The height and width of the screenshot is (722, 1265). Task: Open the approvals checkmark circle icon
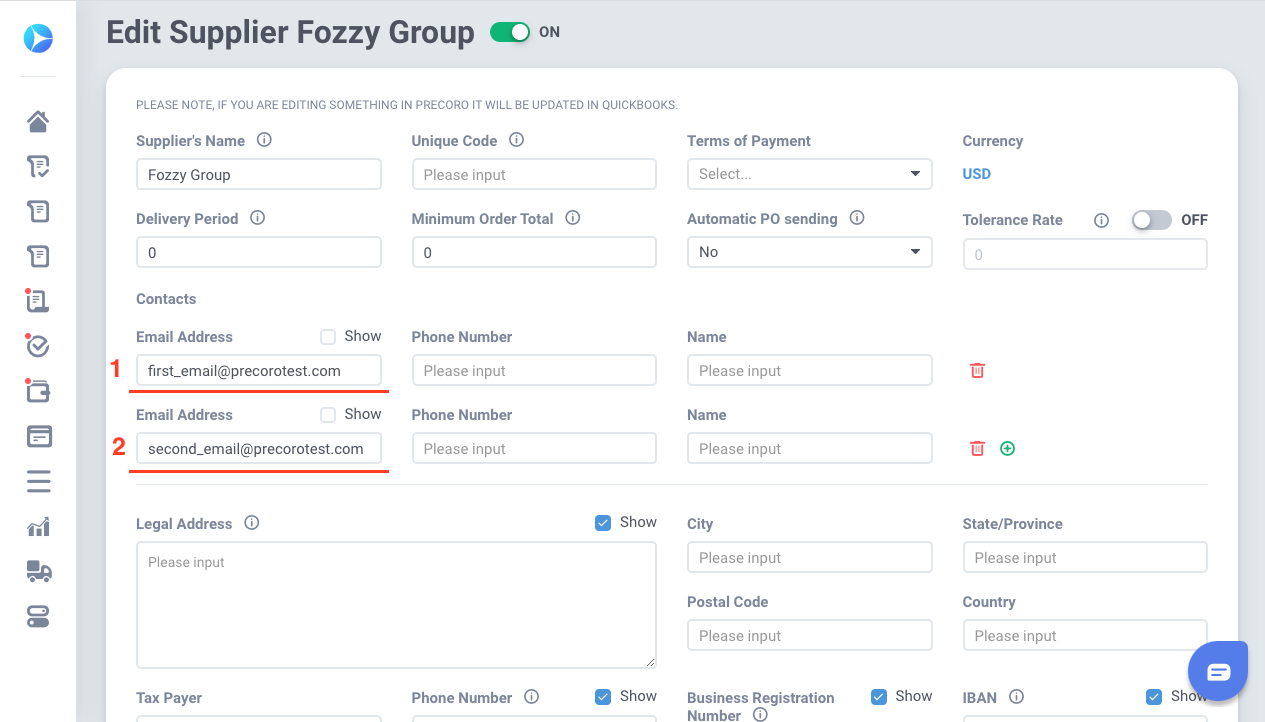[x=38, y=346]
